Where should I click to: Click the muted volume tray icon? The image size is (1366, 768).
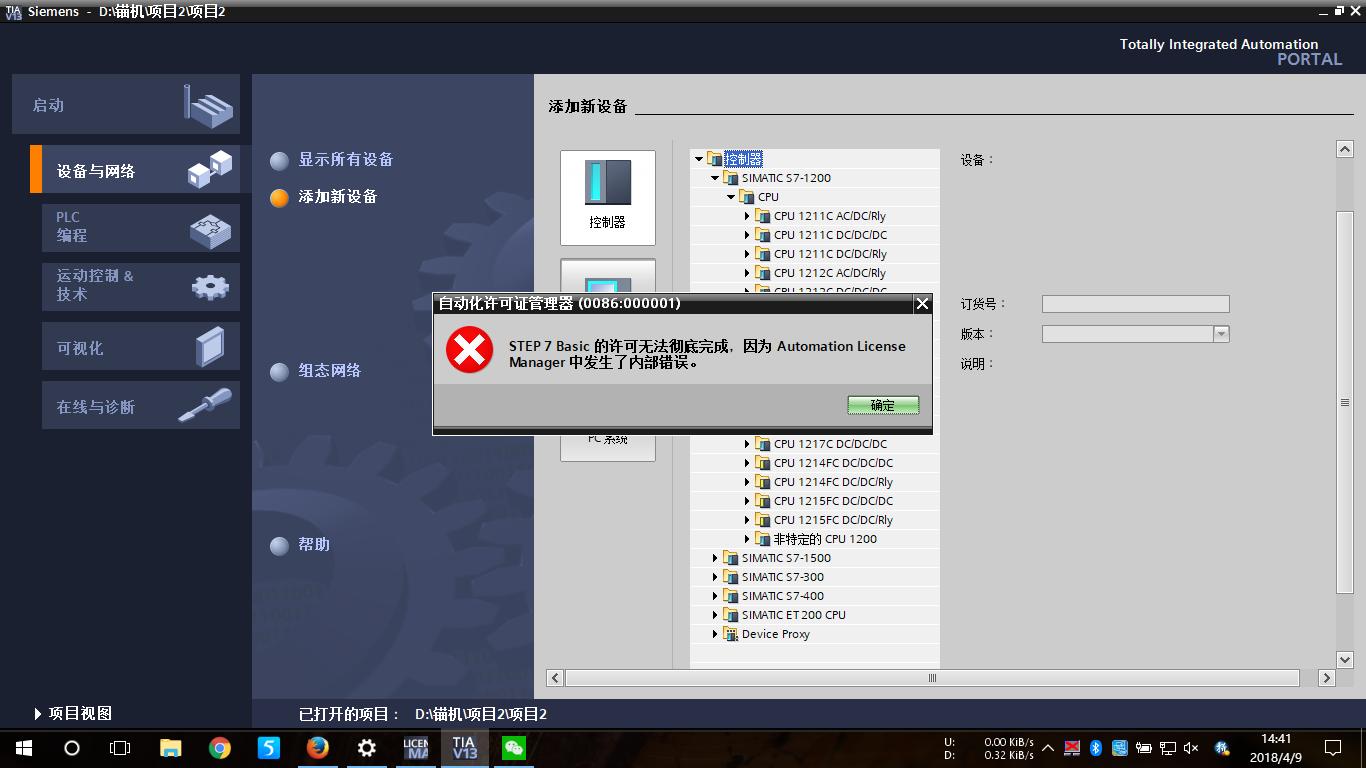pyautogui.click(x=1192, y=747)
